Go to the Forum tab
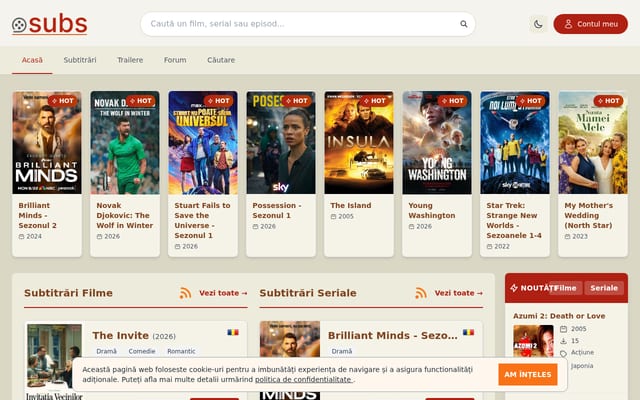The height and width of the screenshot is (400, 640). pos(175,60)
